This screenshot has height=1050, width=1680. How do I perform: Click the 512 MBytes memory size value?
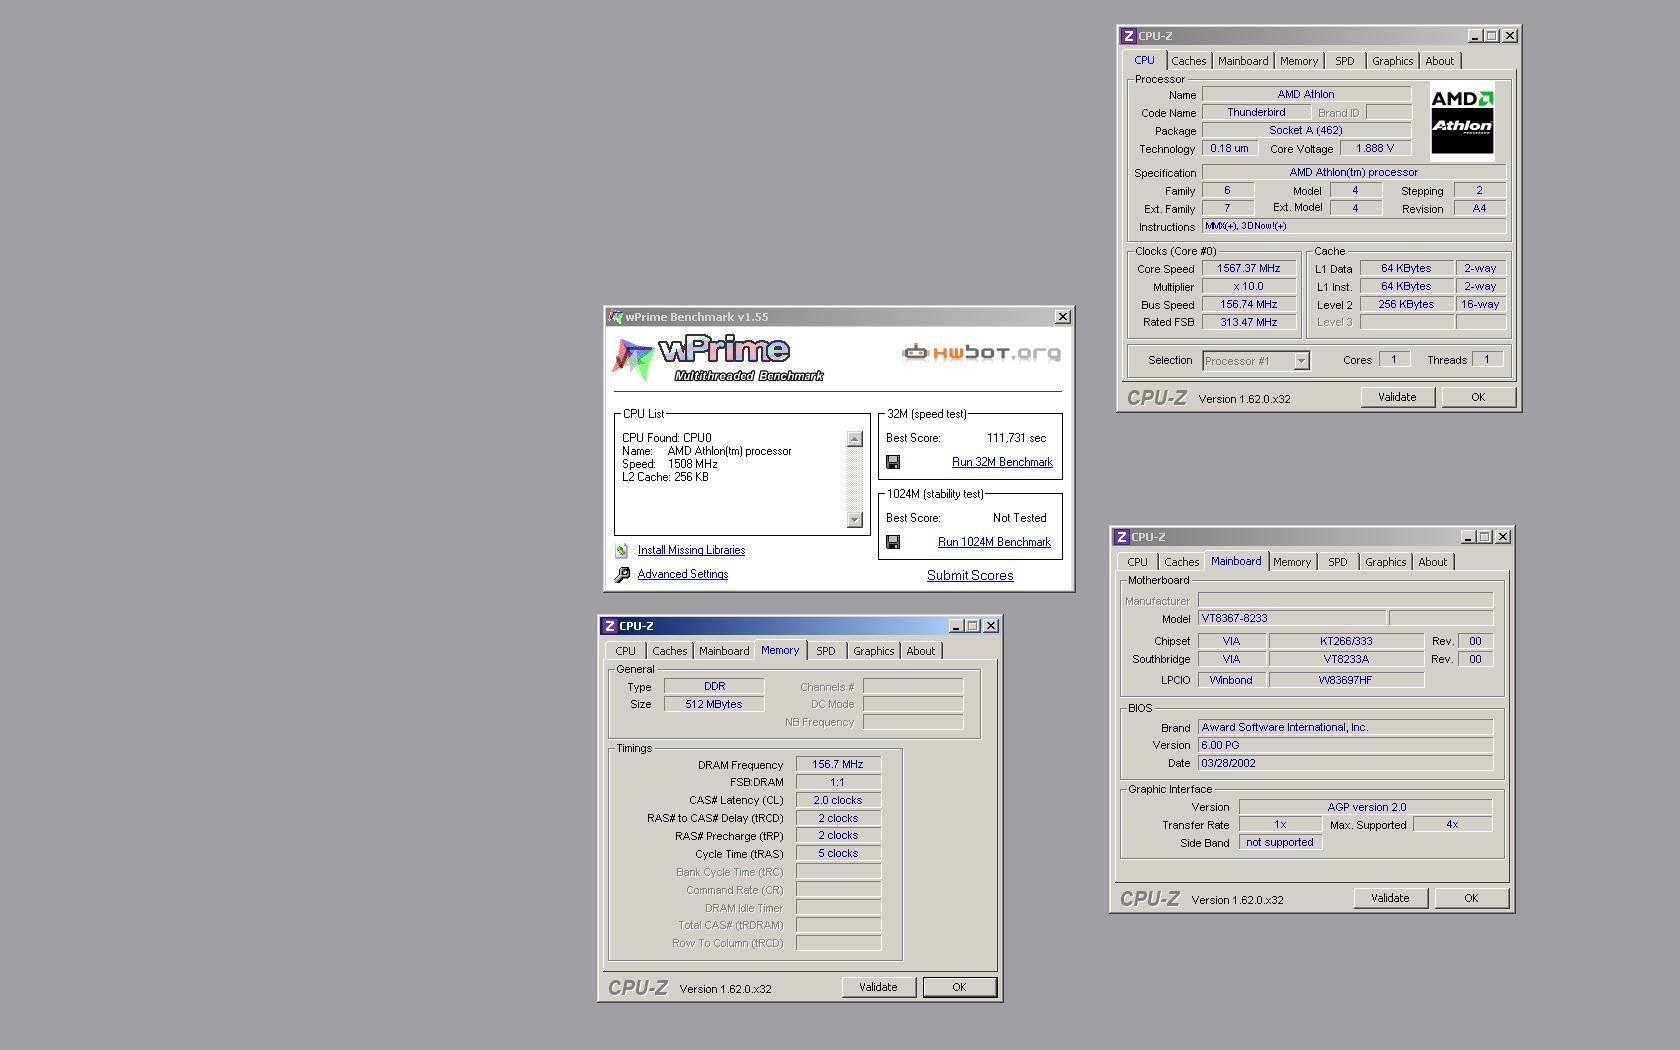click(x=714, y=704)
